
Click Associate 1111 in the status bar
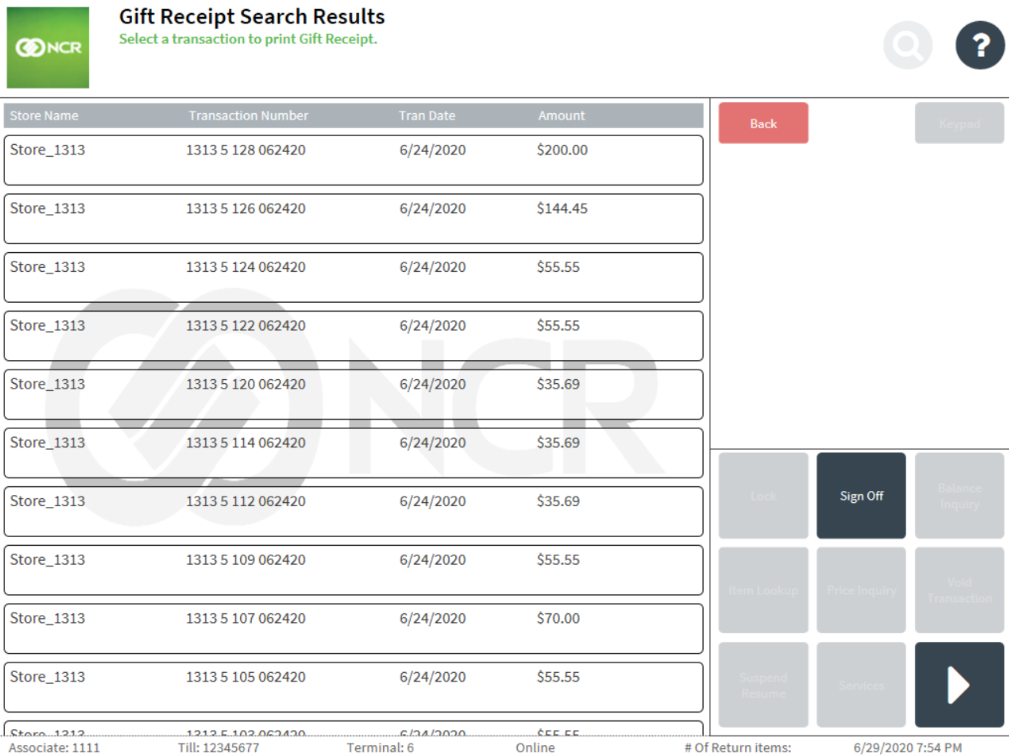54,747
